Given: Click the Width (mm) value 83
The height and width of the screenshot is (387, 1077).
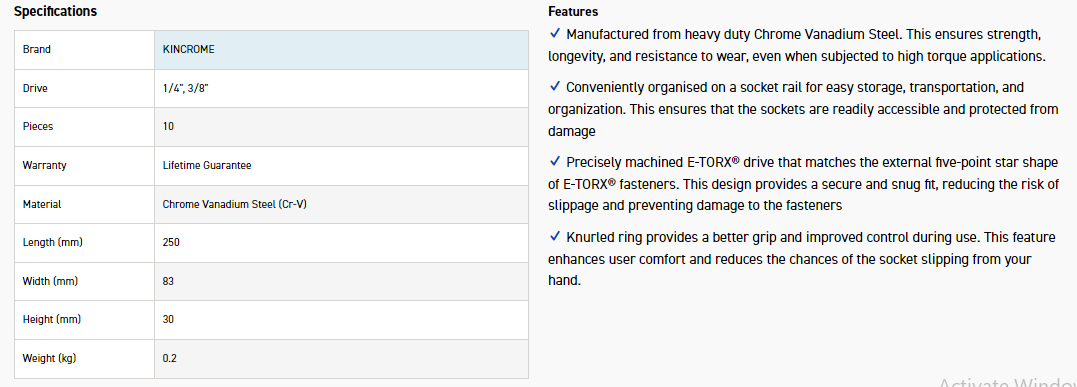Looking at the screenshot, I should coord(168,281).
